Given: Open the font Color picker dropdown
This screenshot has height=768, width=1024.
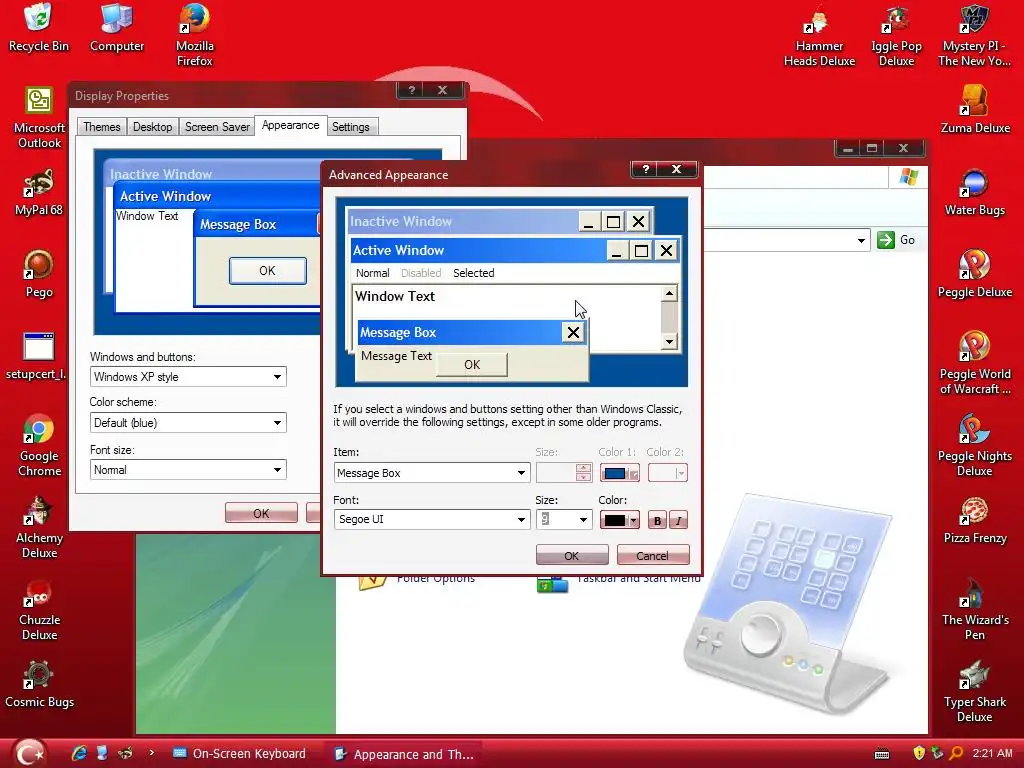Looking at the screenshot, I should click(x=620, y=520).
